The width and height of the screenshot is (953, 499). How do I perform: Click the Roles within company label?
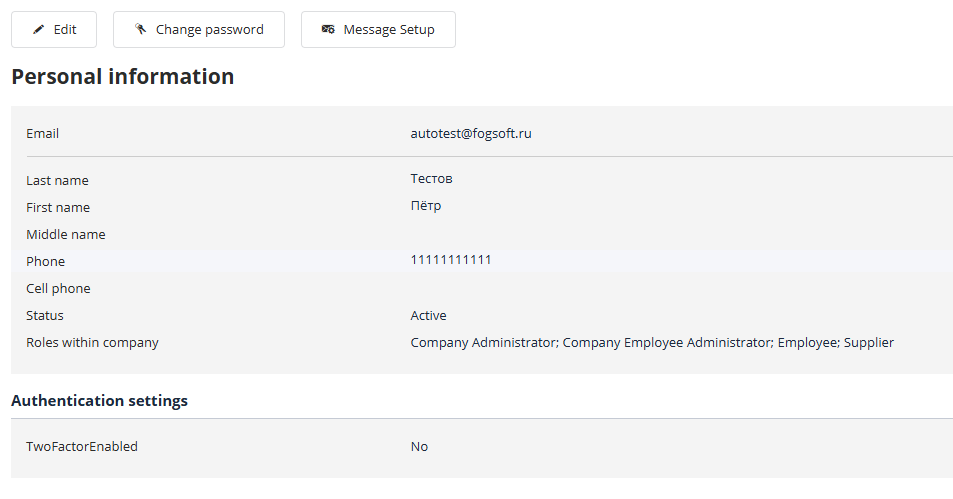[x=92, y=342]
